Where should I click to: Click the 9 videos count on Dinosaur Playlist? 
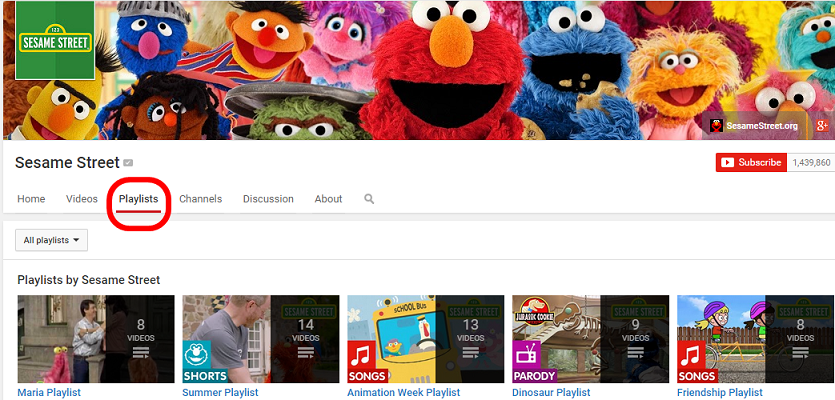(635, 329)
